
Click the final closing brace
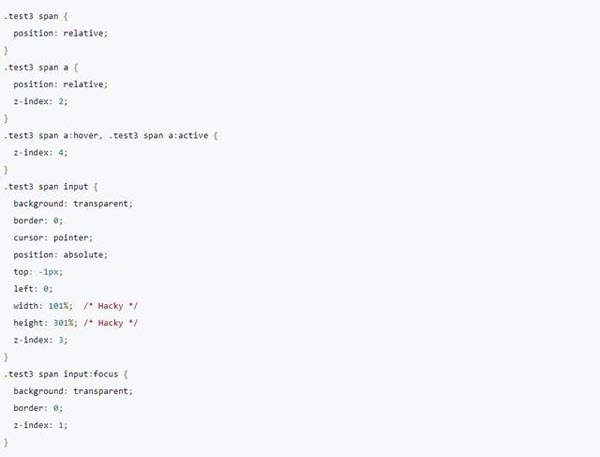[x=6, y=442]
